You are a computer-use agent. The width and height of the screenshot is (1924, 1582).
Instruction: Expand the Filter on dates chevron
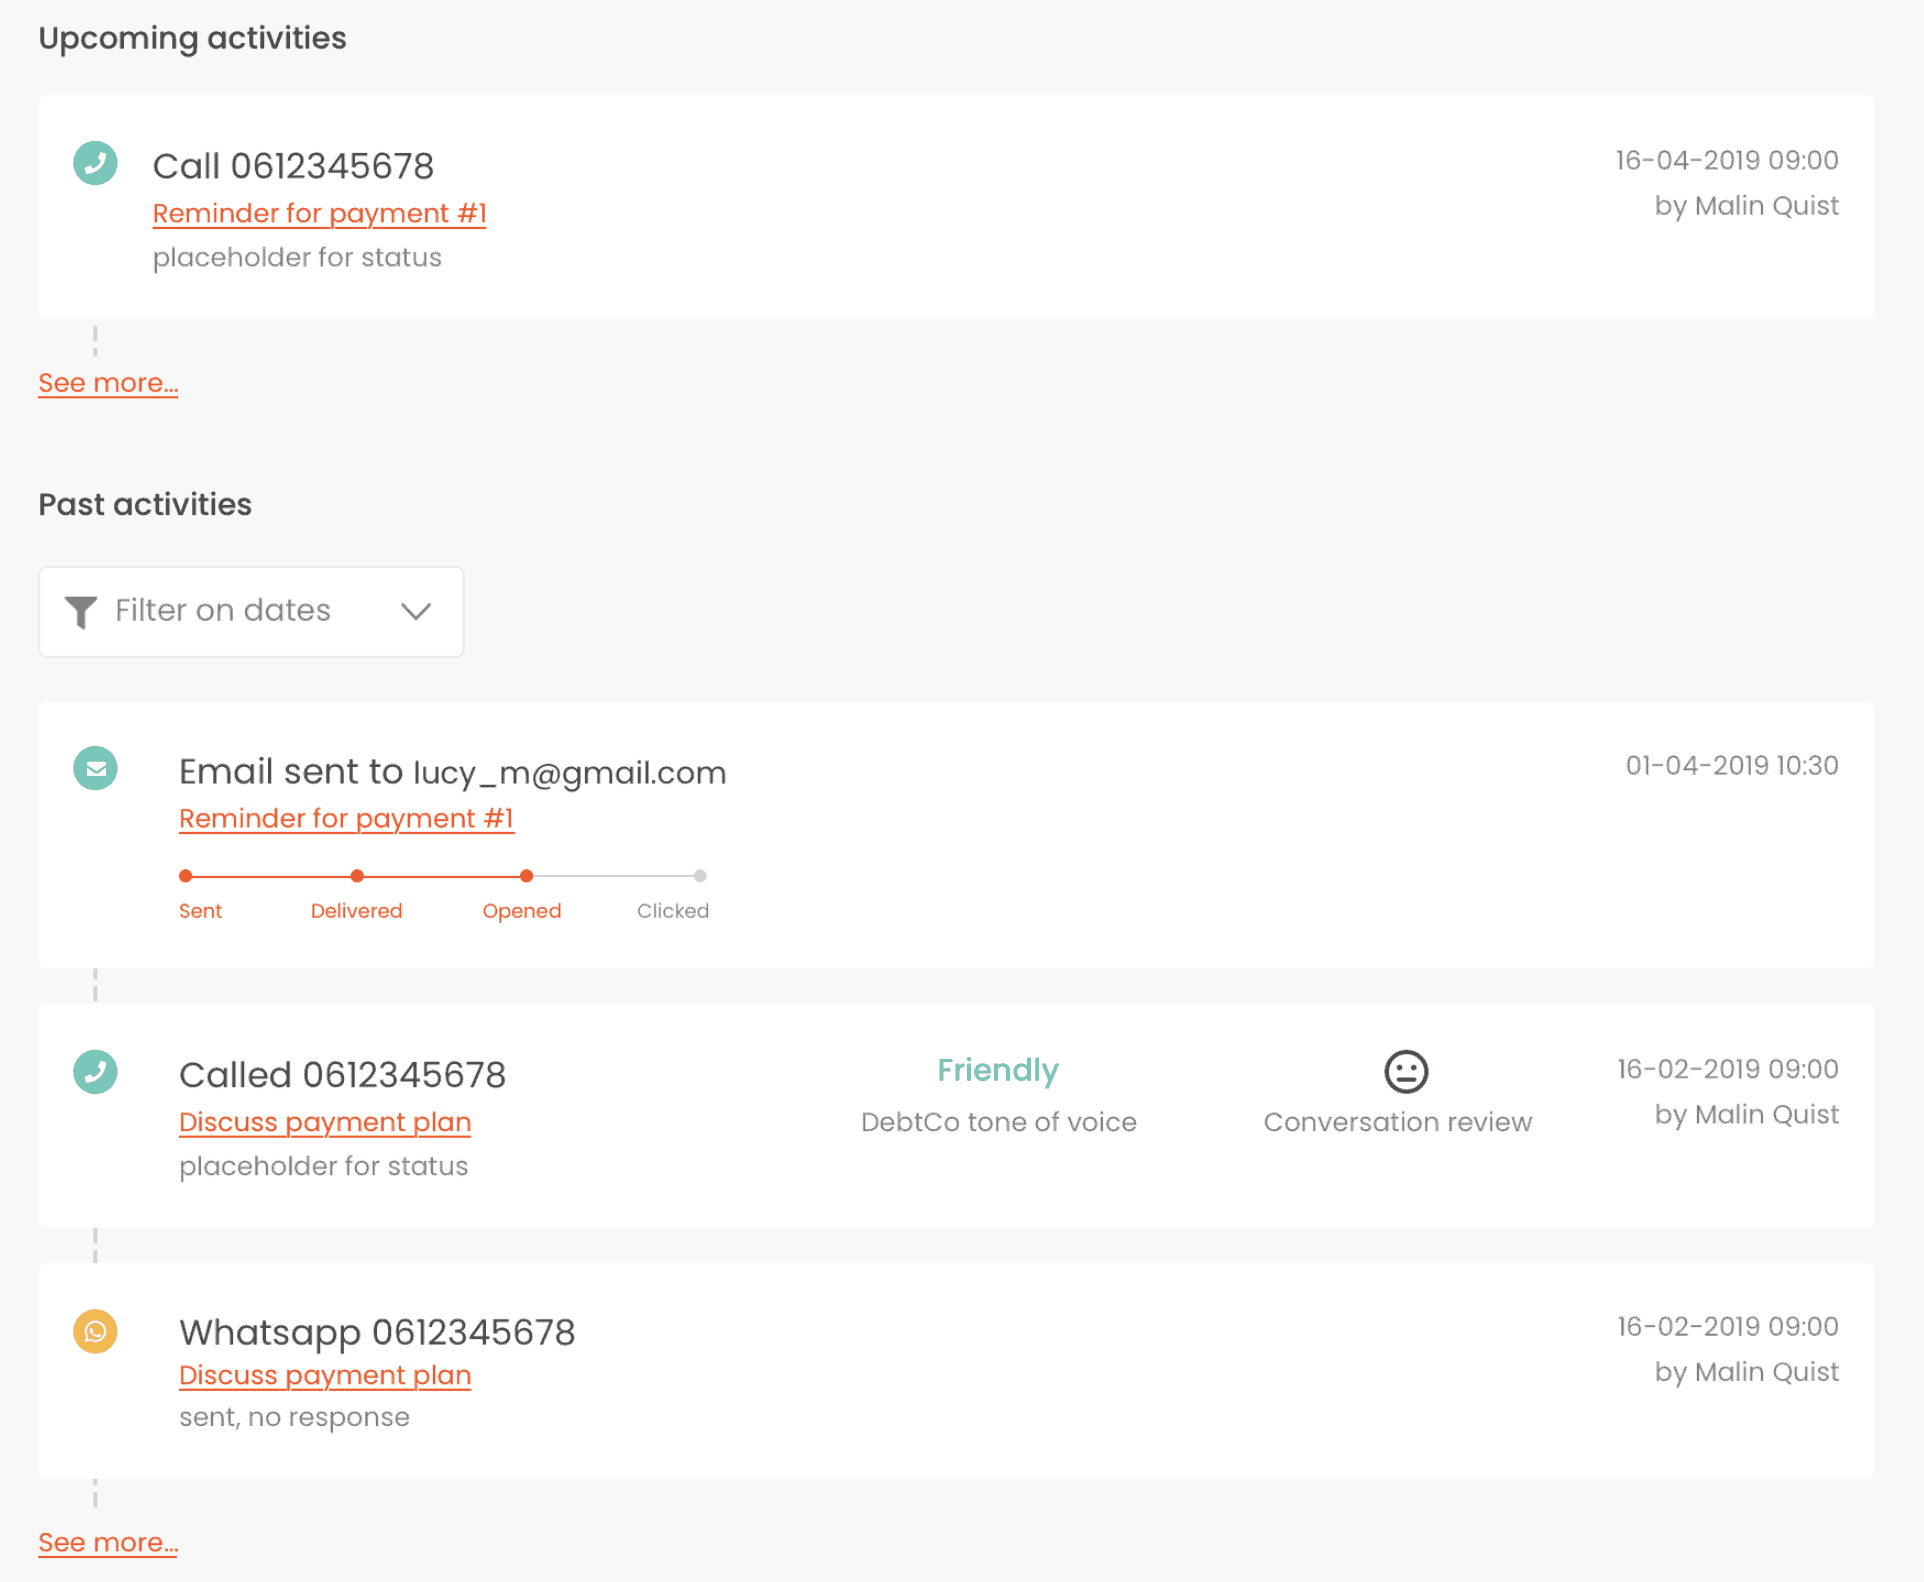tap(416, 611)
